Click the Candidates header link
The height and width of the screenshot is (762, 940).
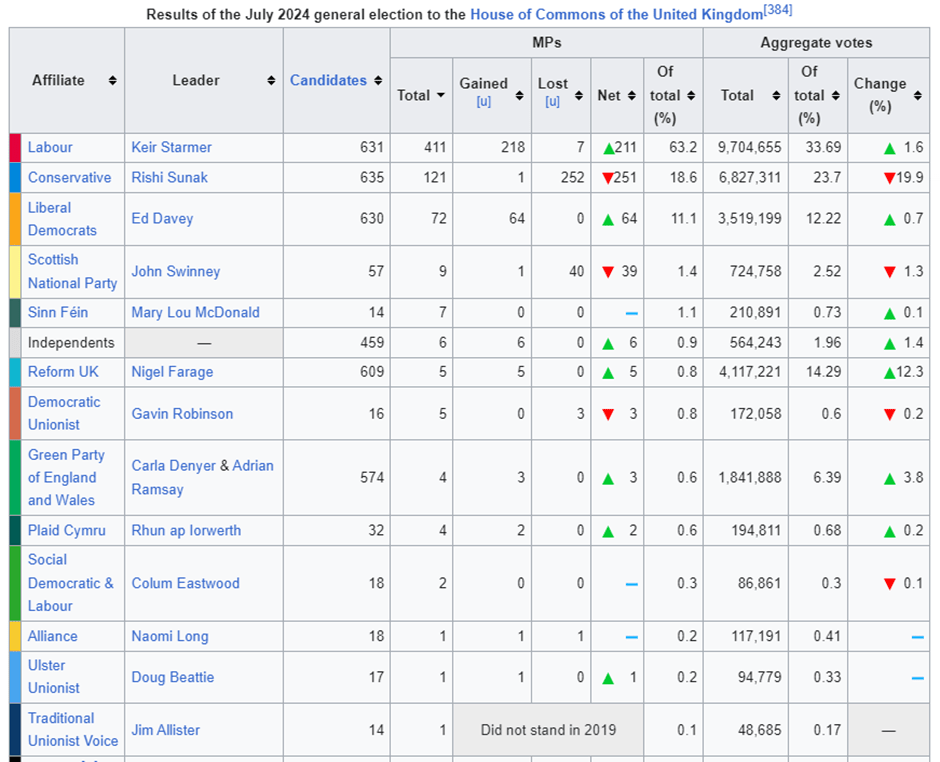328,80
